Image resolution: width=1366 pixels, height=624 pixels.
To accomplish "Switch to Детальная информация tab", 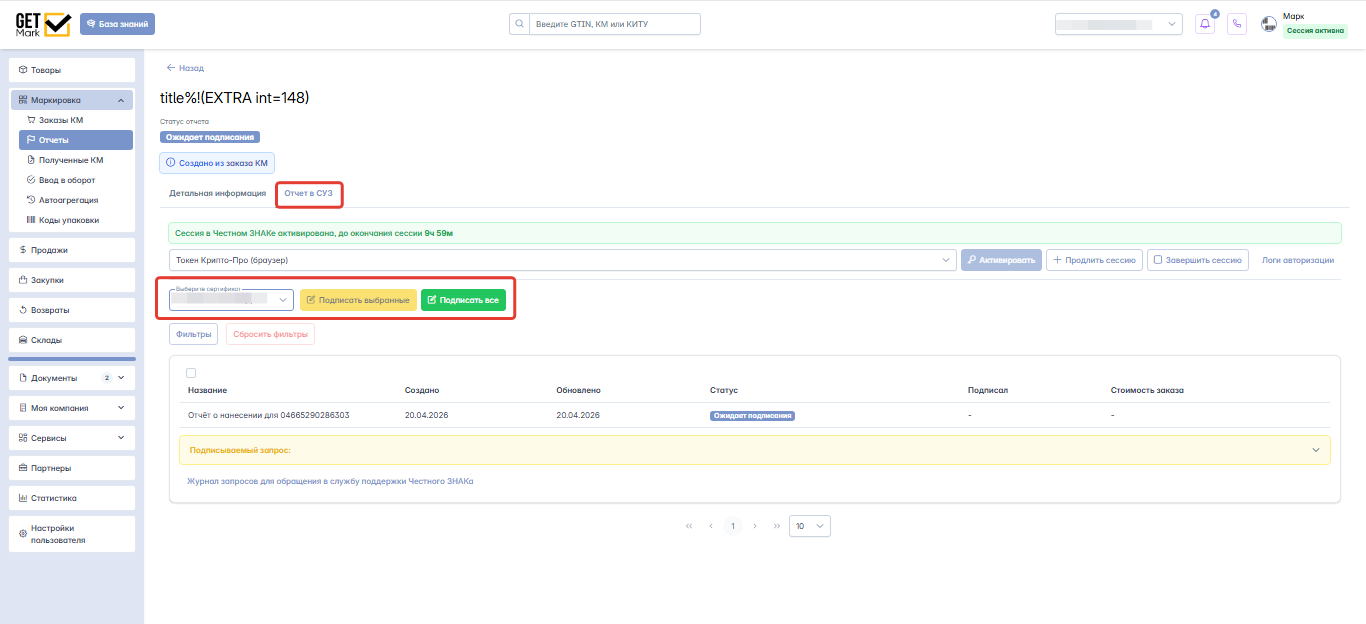I will [218, 193].
